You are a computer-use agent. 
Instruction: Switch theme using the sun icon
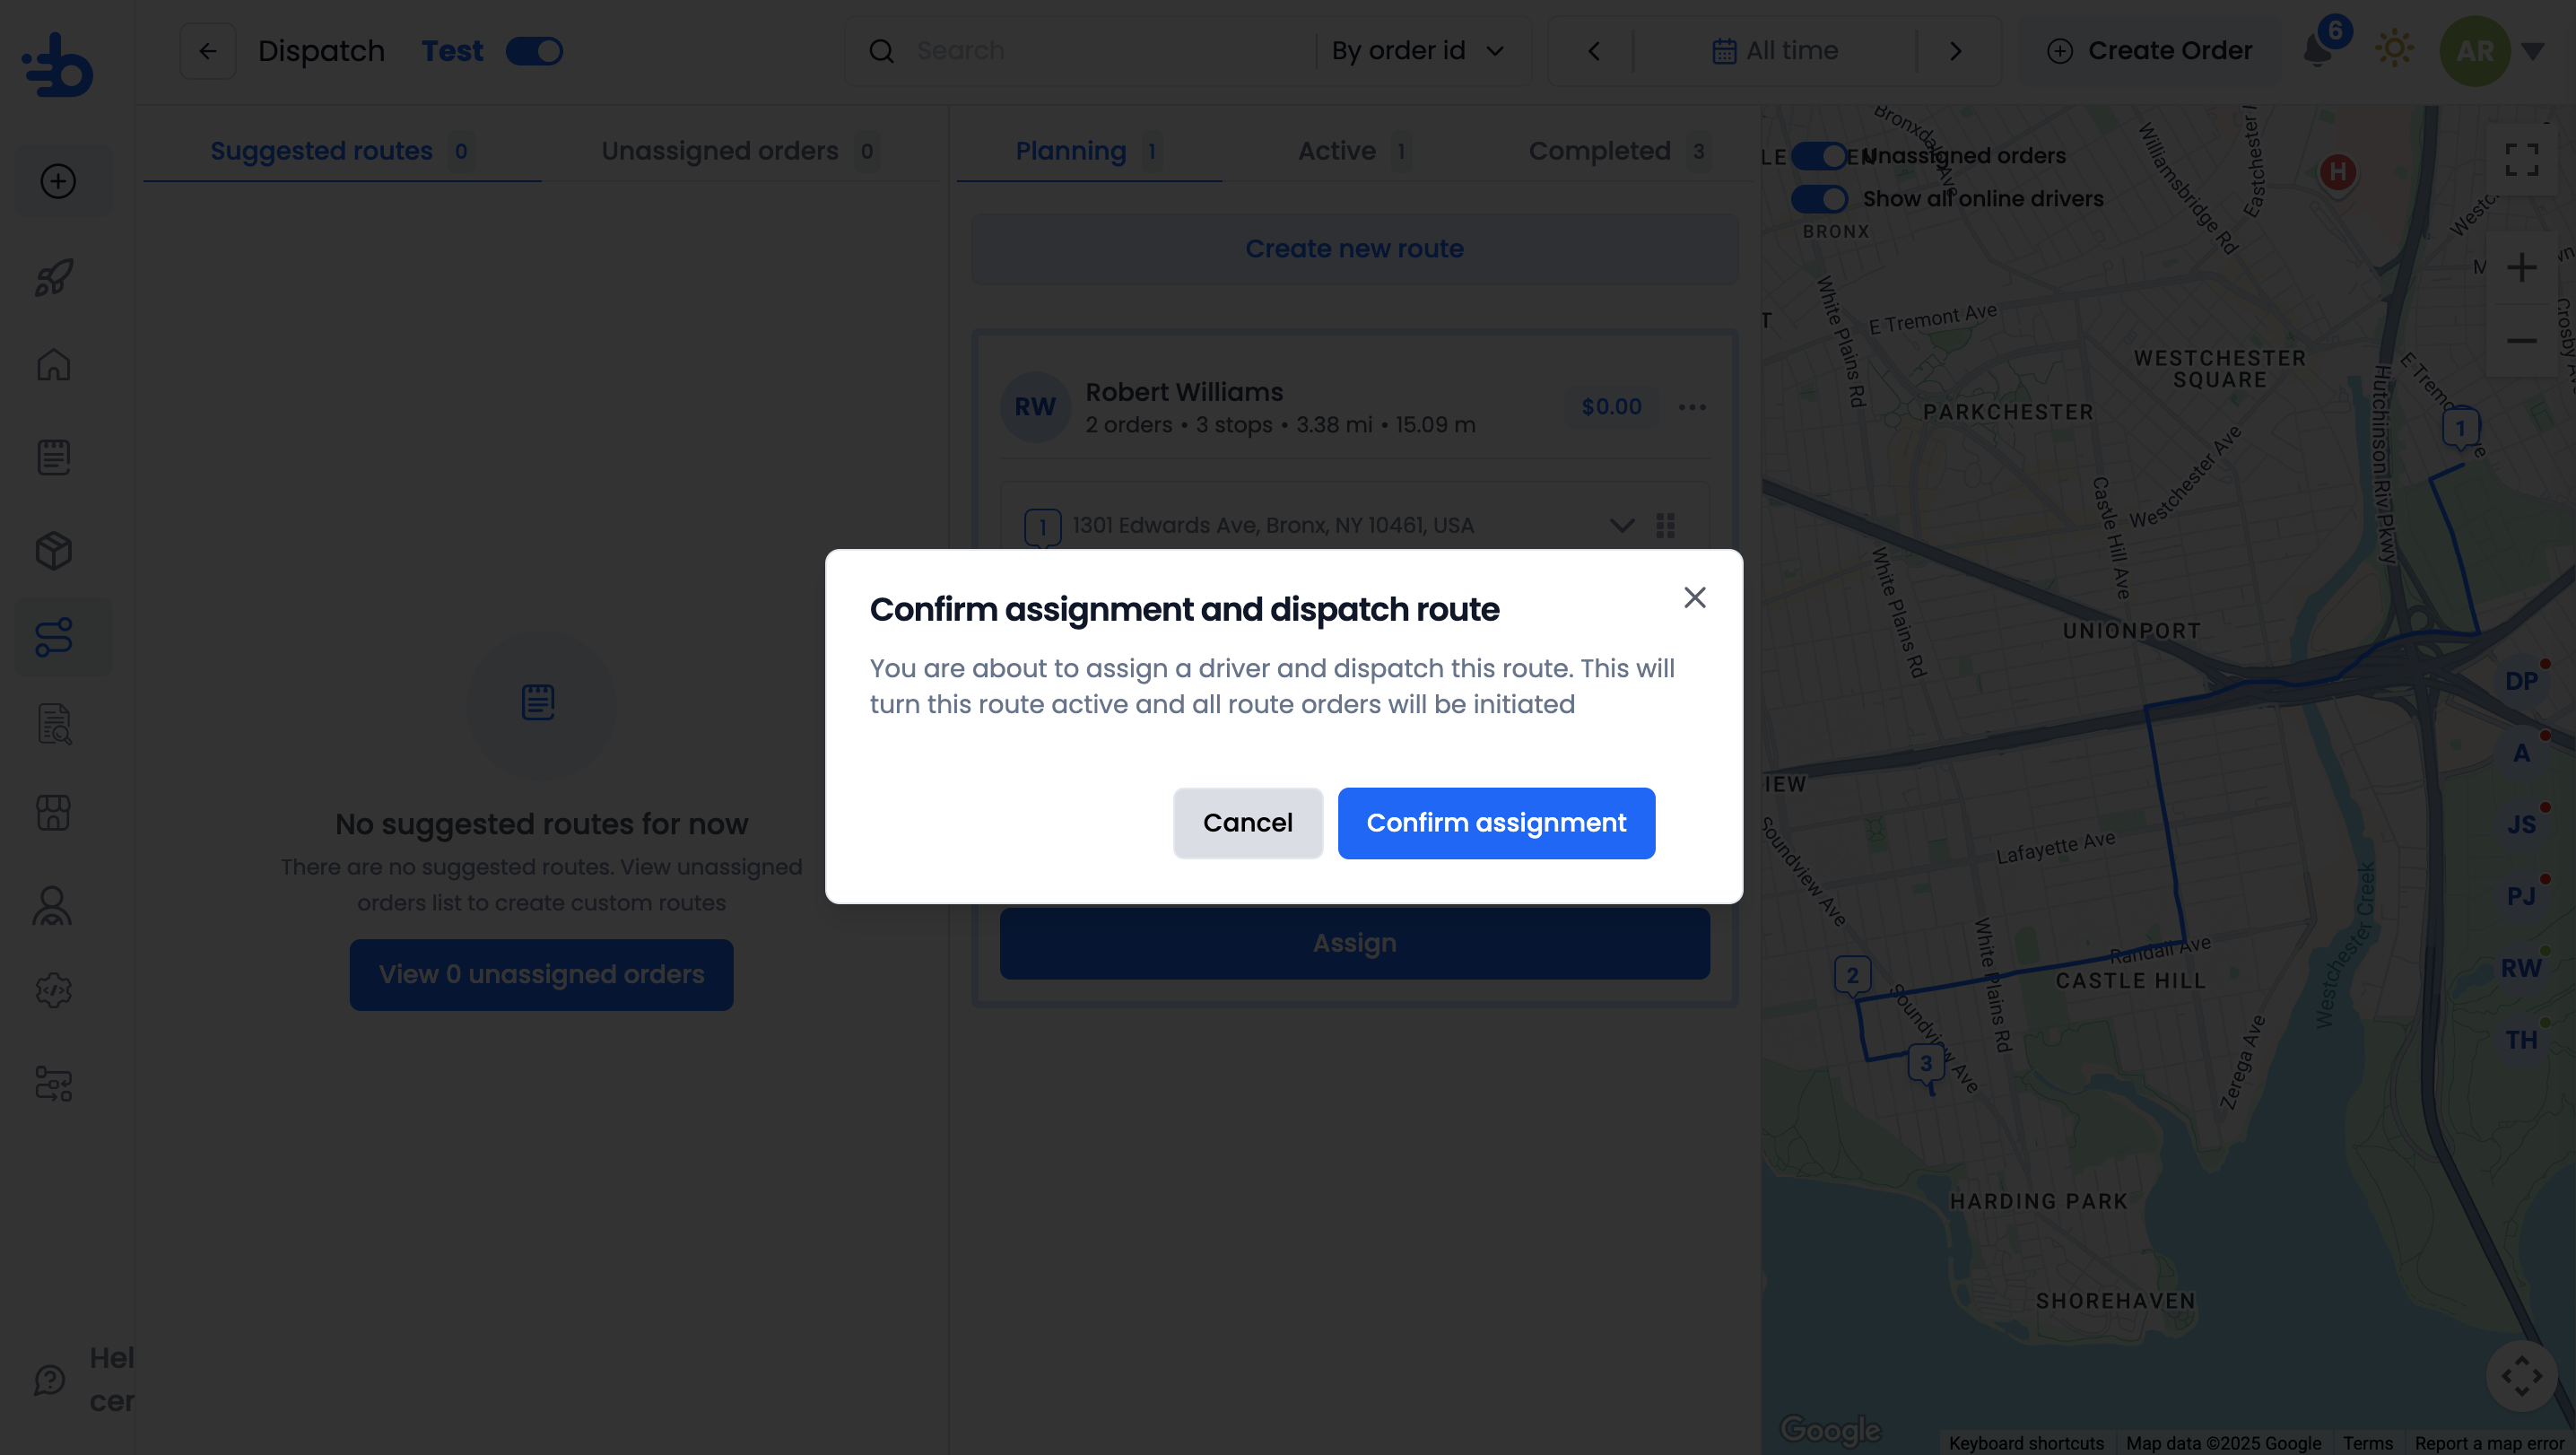(x=2394, y=48)
